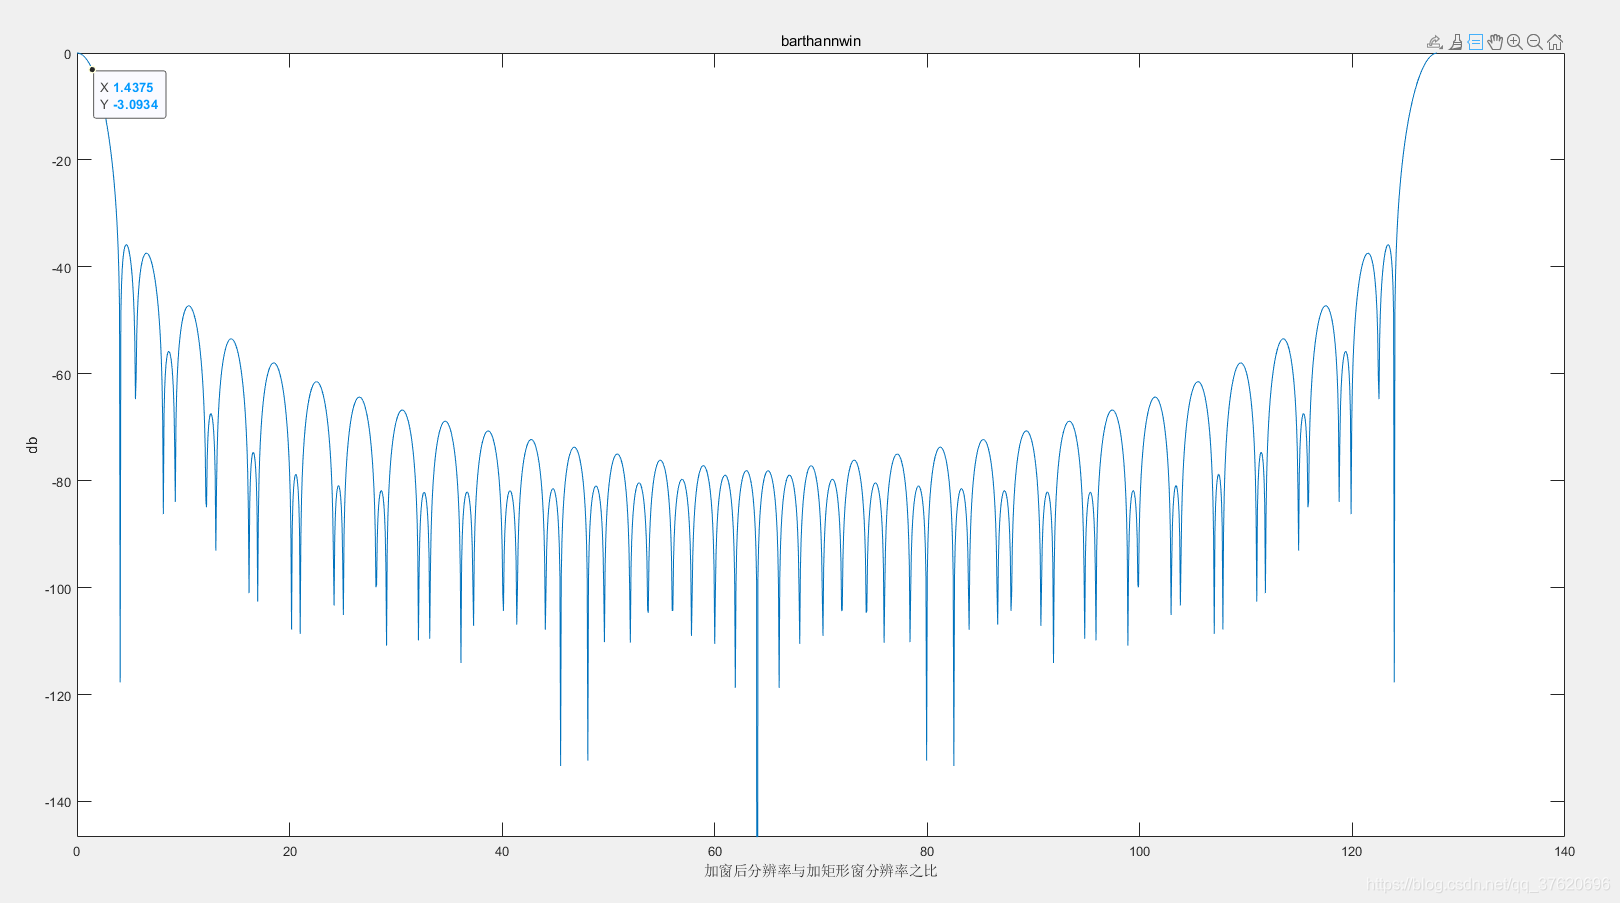Click the x-axis tick label 60
Screen dimensions: 1620x903
[715, 852]
